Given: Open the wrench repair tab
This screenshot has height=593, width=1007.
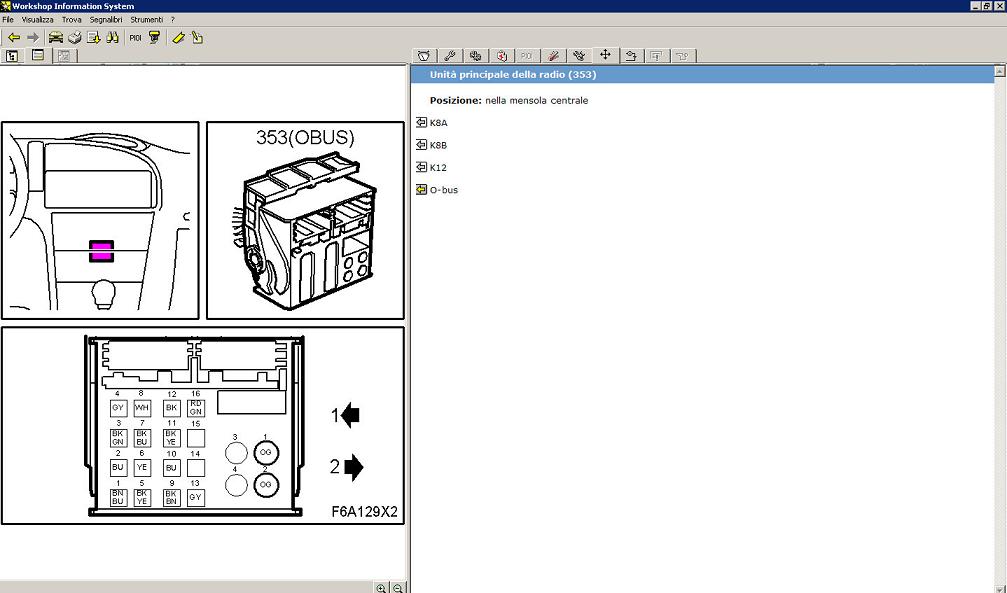Looking at the screenshot, I should 450,56.
